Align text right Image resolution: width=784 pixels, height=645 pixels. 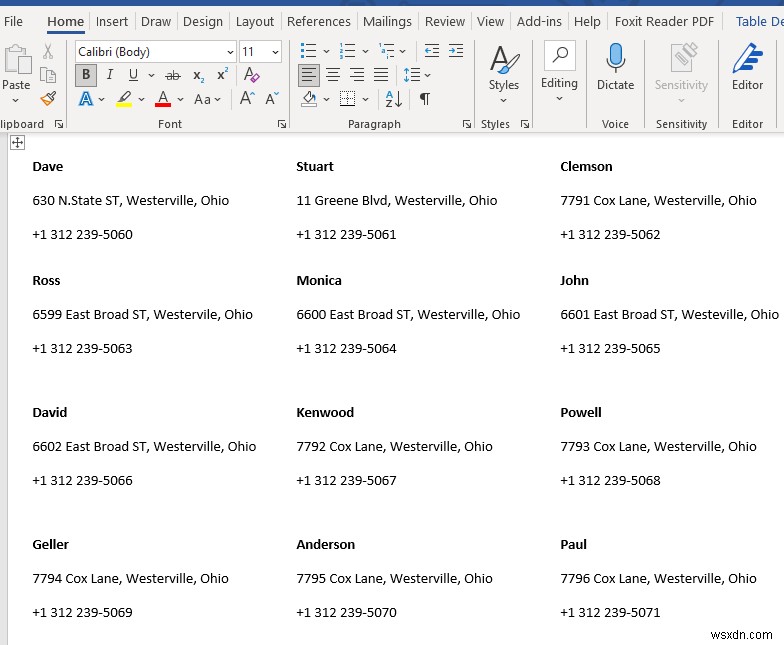click(x=357, y=75)
